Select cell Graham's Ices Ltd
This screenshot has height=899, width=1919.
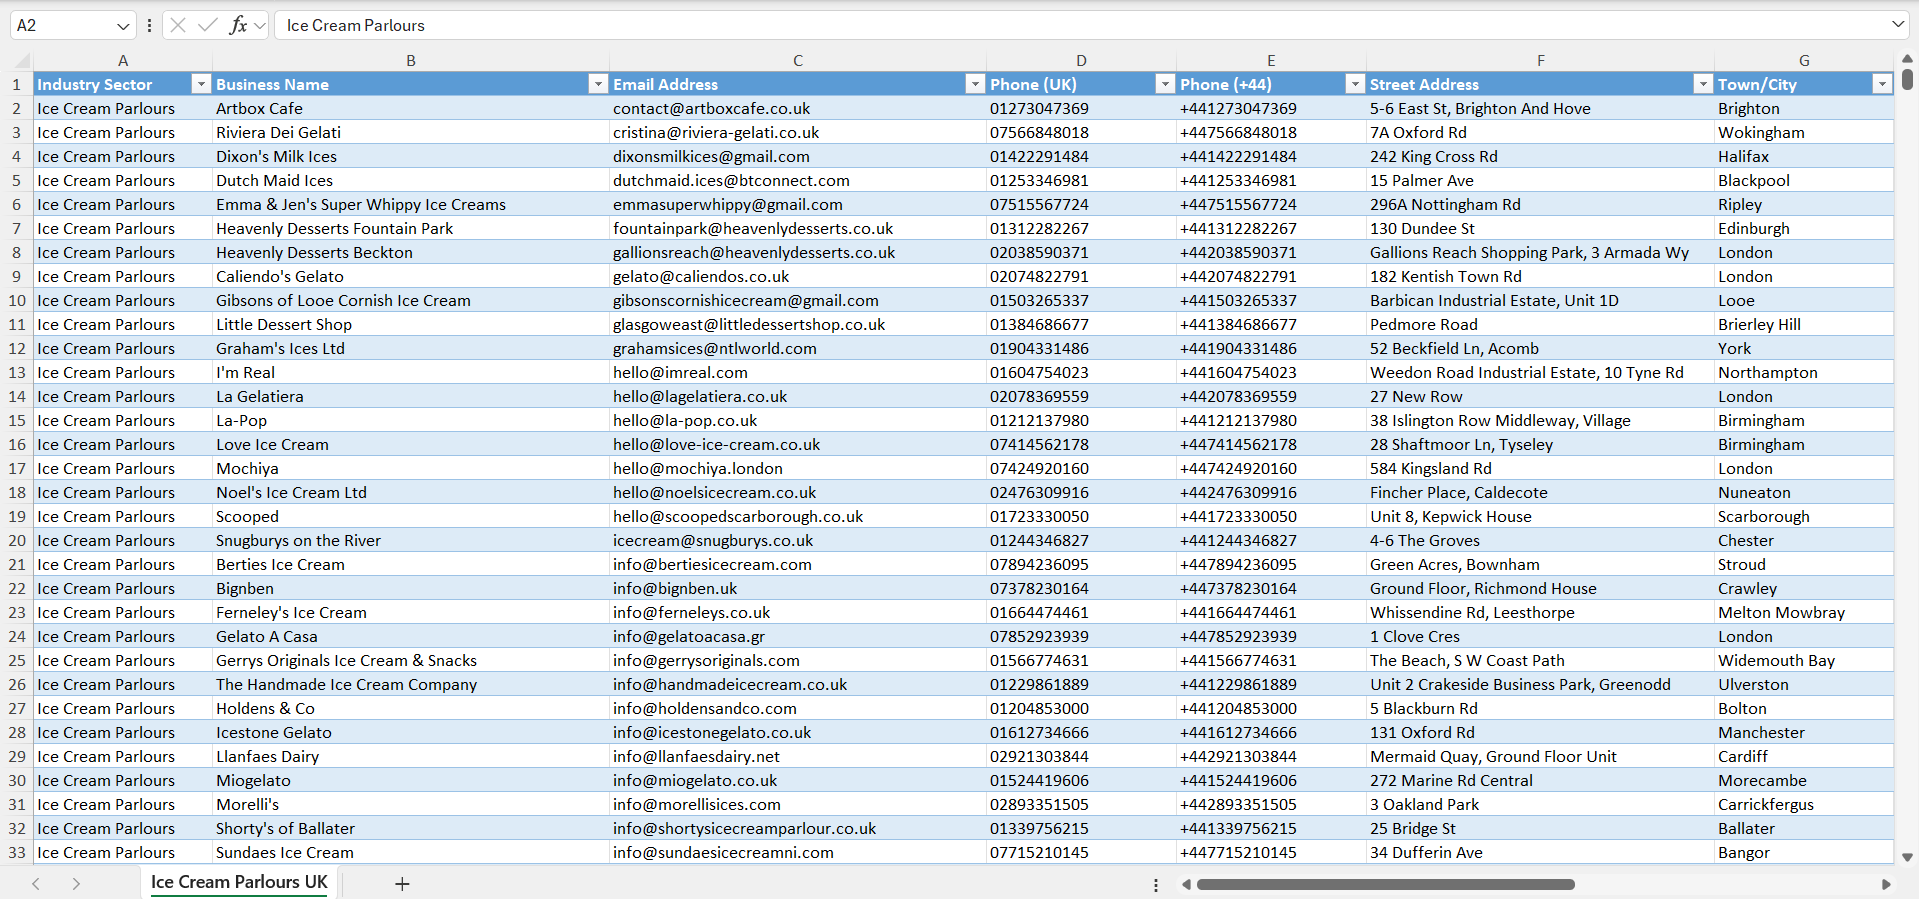[411, 348]
